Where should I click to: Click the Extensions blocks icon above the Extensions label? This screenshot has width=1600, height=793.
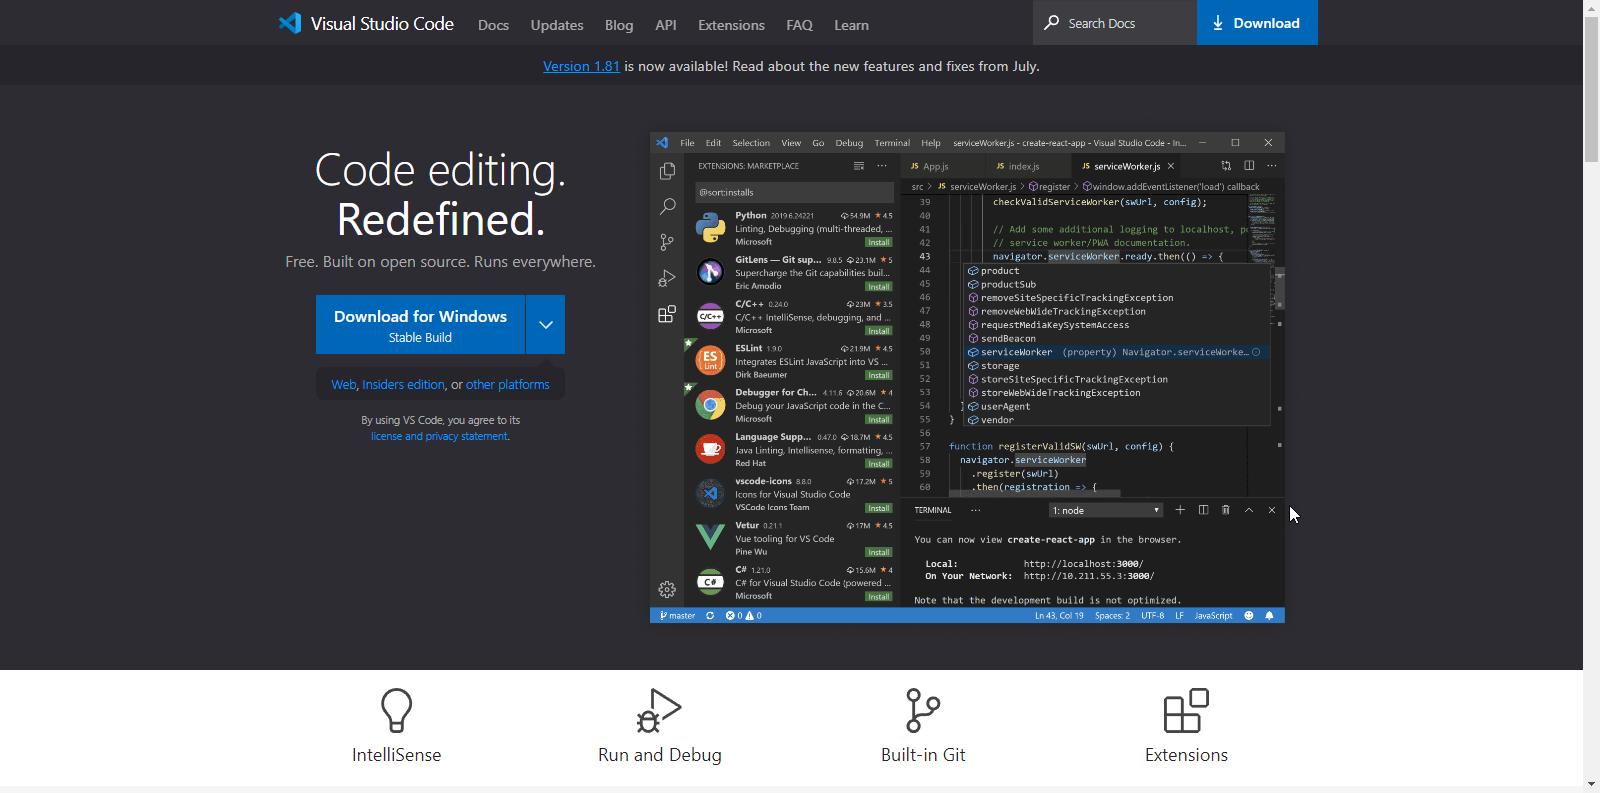tap(1186, 710)
